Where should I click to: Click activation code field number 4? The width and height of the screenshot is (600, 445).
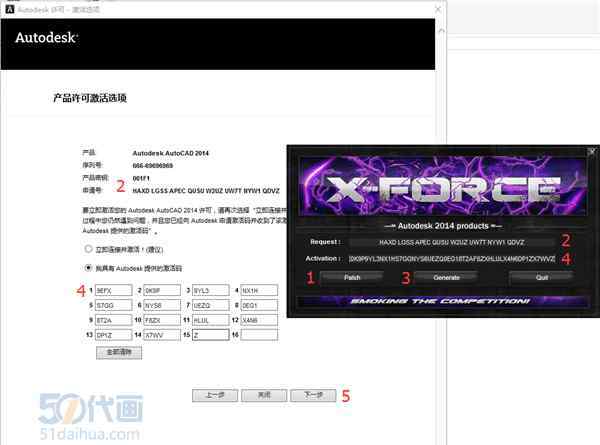(259, 290)
